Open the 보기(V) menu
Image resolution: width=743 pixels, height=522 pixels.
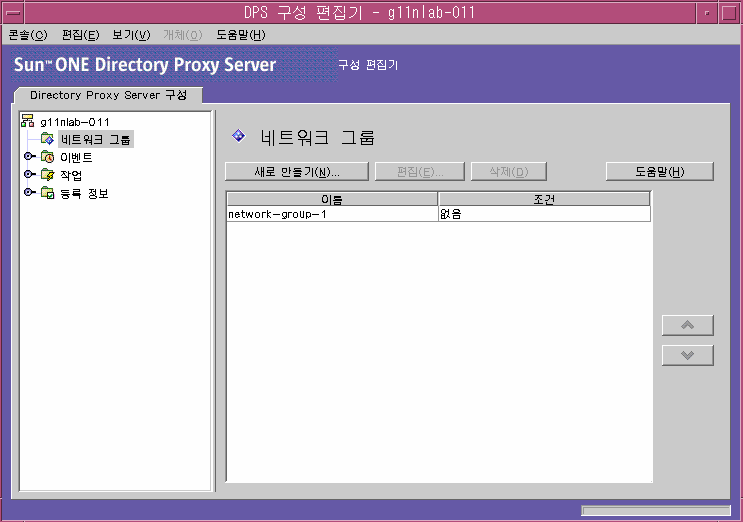131,35
